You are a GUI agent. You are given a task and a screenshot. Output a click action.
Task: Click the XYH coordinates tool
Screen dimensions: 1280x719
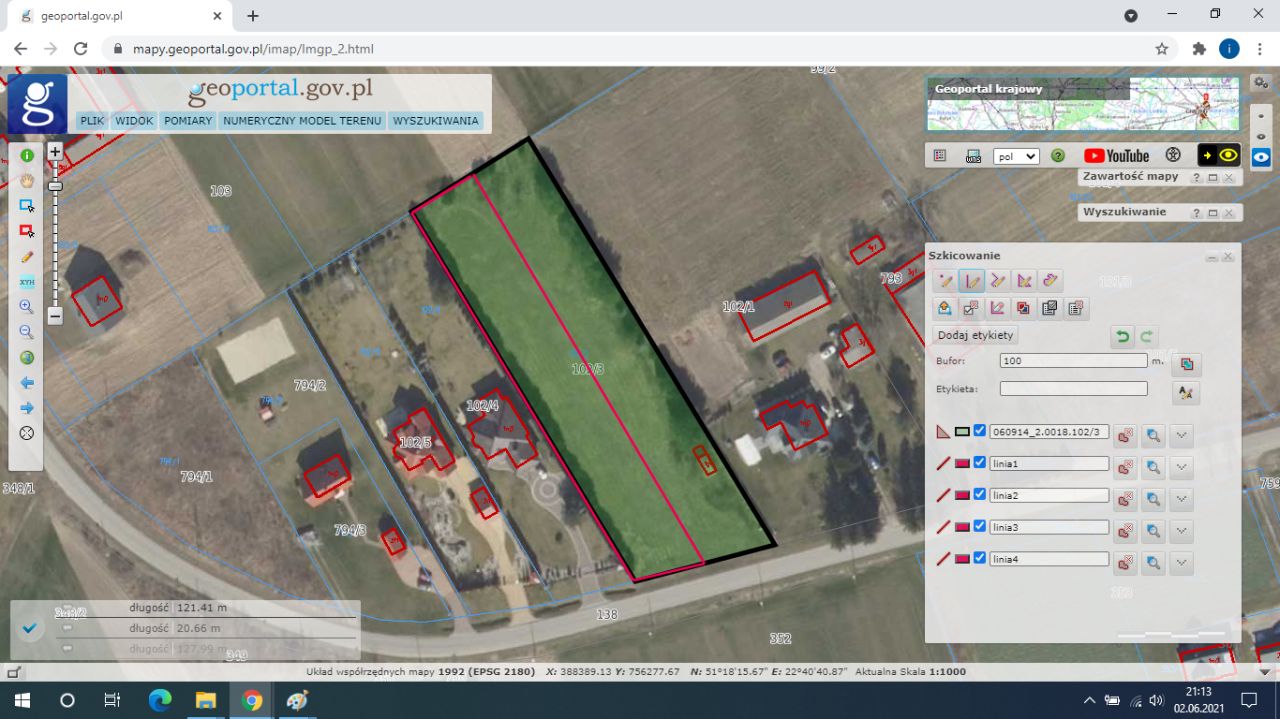pyautogui.click(x=27, y=282)
